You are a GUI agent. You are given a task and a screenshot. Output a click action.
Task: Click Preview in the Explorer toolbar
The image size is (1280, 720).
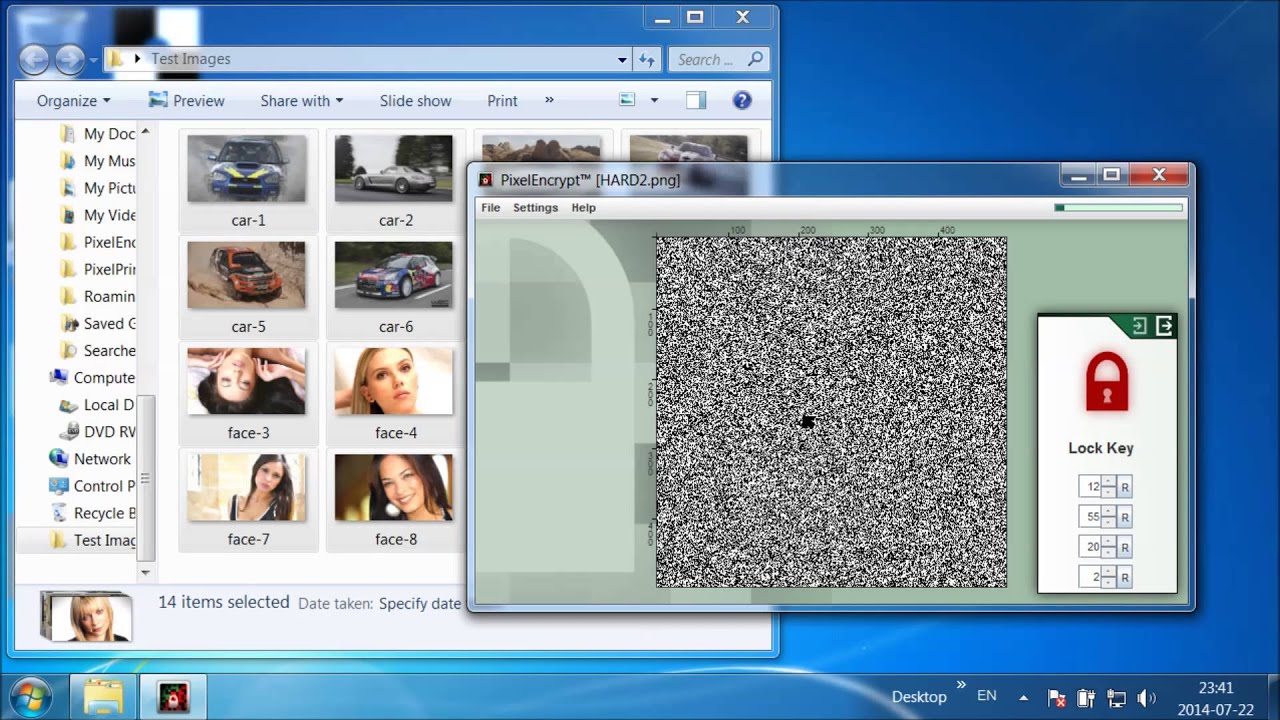point(186,101)
